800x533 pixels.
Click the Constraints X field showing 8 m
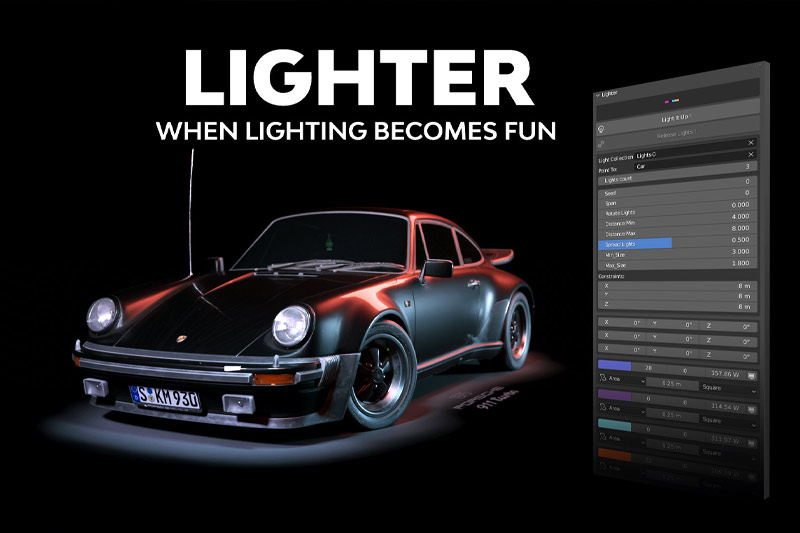[678, 286]
